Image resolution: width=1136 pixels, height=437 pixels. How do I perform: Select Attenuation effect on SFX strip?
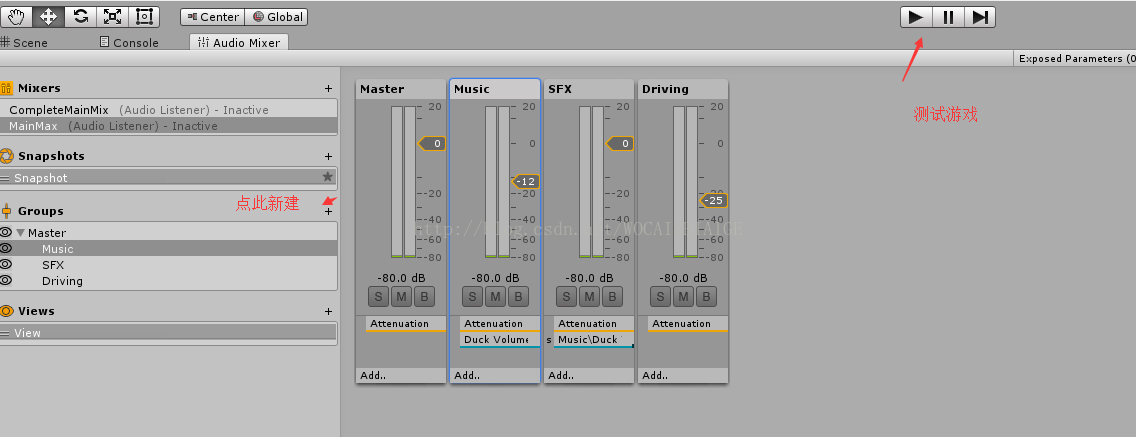[x=594, y=324]
